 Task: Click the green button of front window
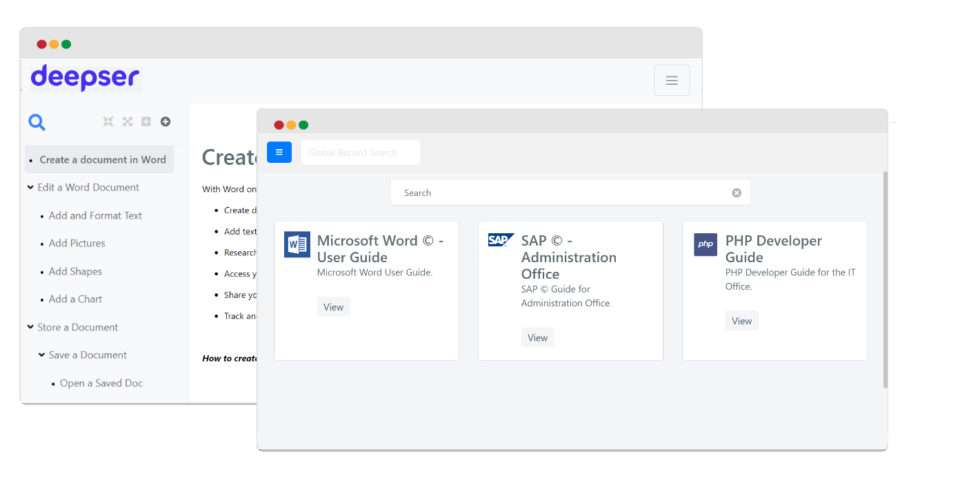[x=303, y=124]
